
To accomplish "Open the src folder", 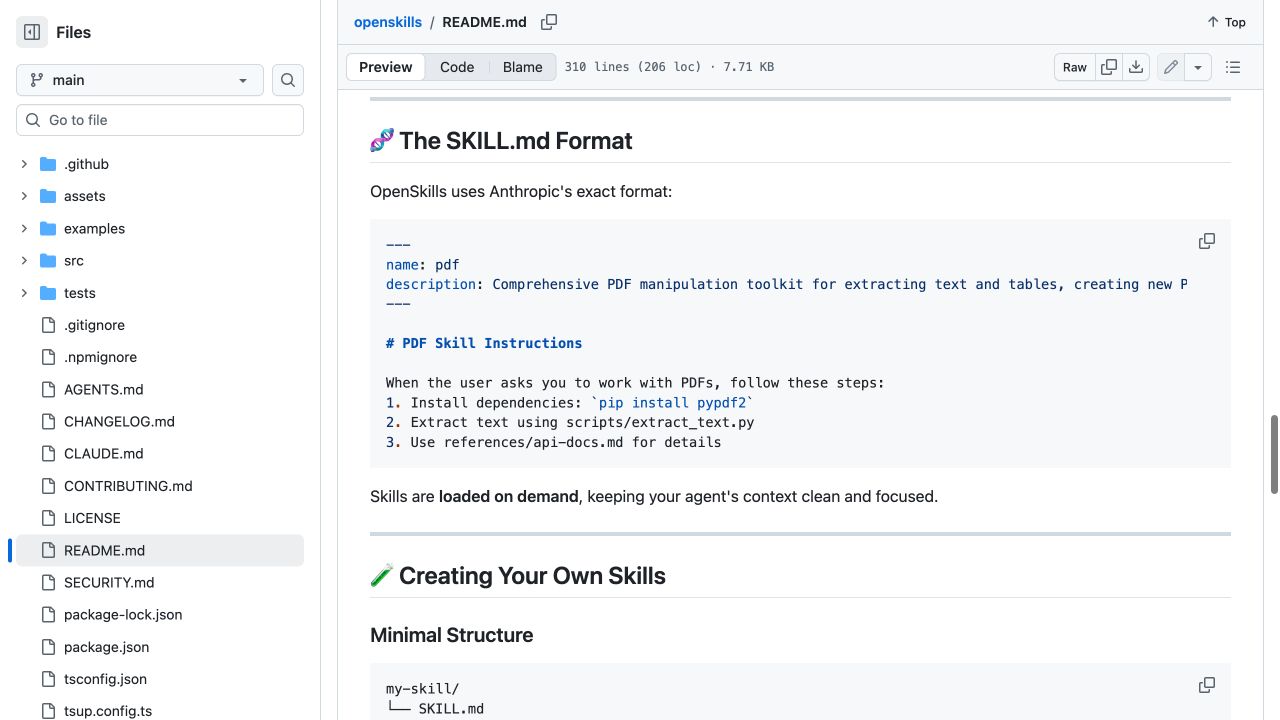I will pyautogui.click(x=74, y=260).
